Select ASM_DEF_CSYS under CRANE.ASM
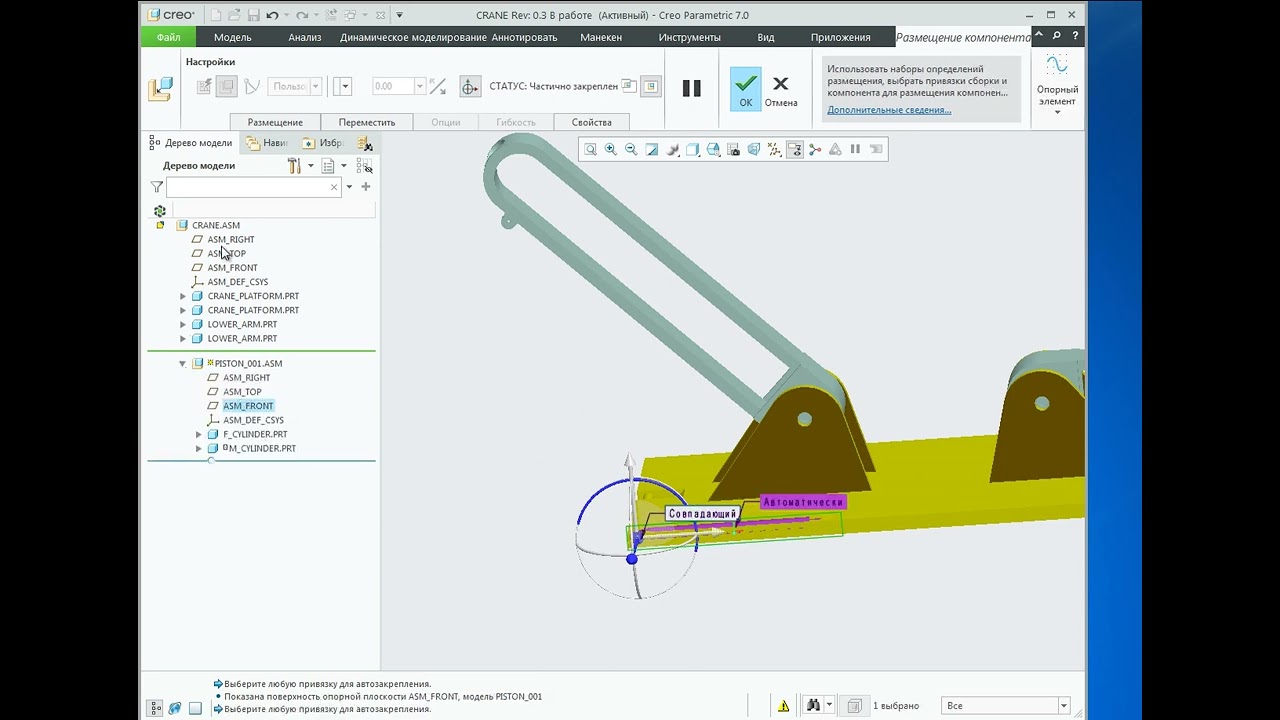1280x720 pixels. coord(237,282)
